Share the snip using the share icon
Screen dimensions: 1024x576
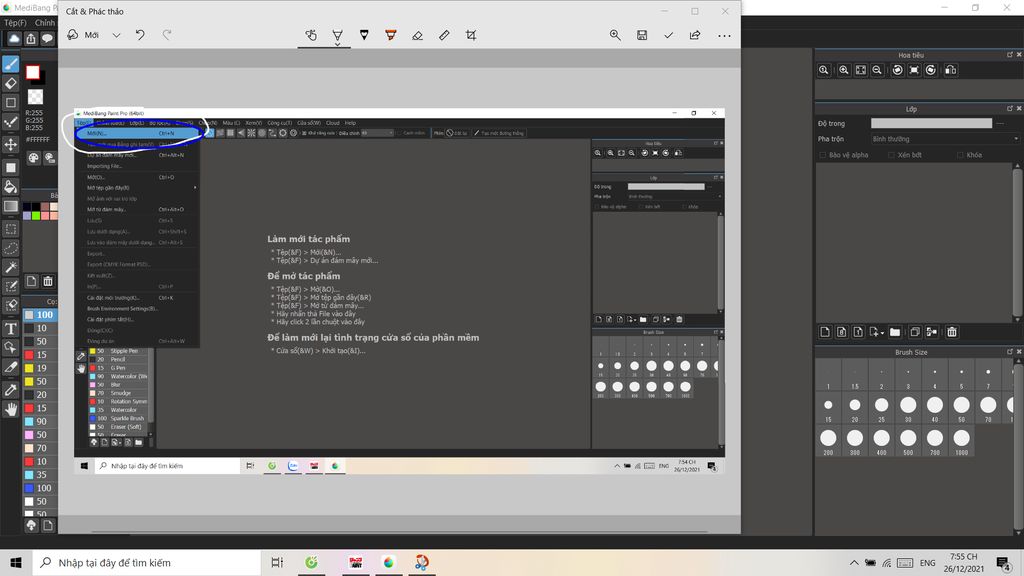695,35
